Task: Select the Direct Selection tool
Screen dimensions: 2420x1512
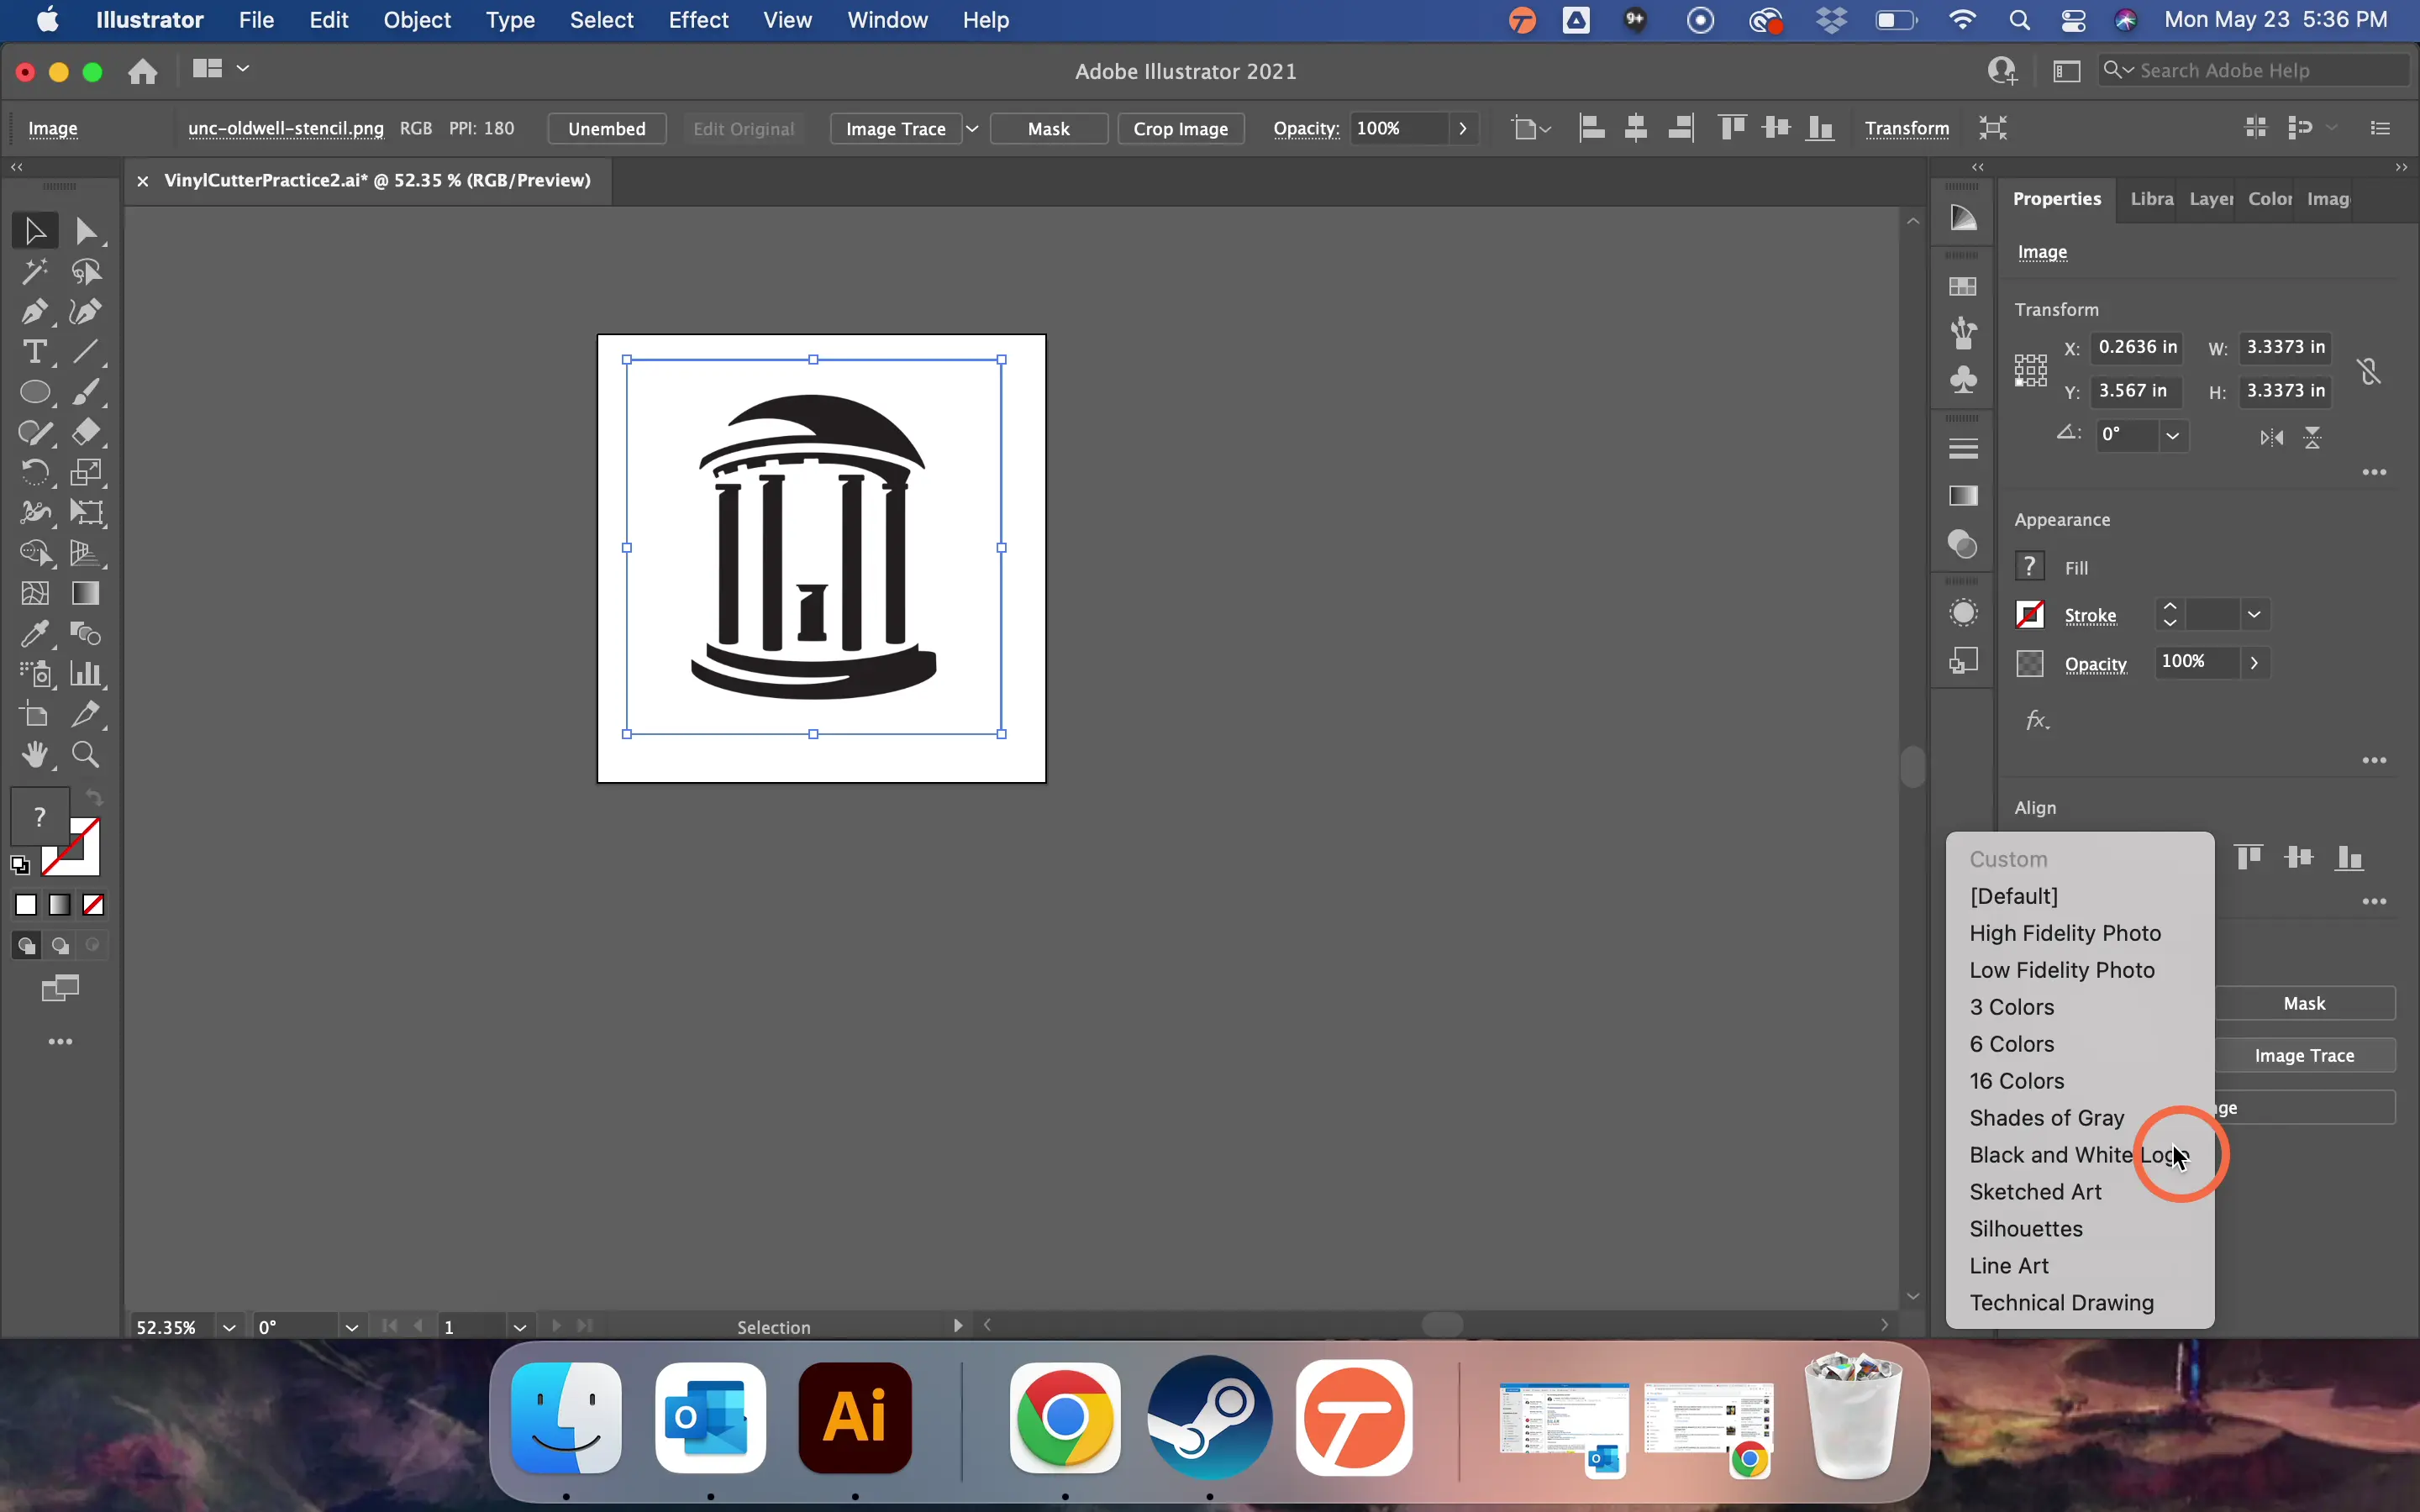Action: pyautogui.click(x=87, y=231)
